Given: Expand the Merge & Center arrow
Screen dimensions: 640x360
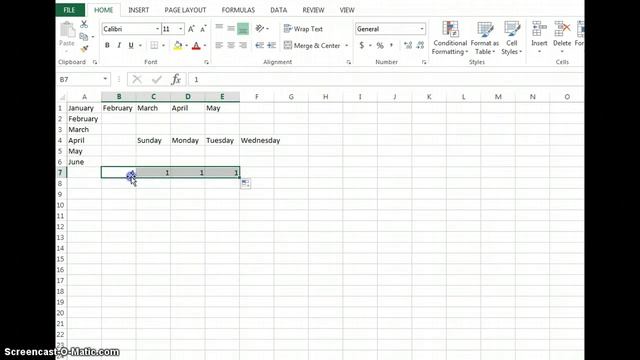Looking at the screenshot, I should (347, 45).
